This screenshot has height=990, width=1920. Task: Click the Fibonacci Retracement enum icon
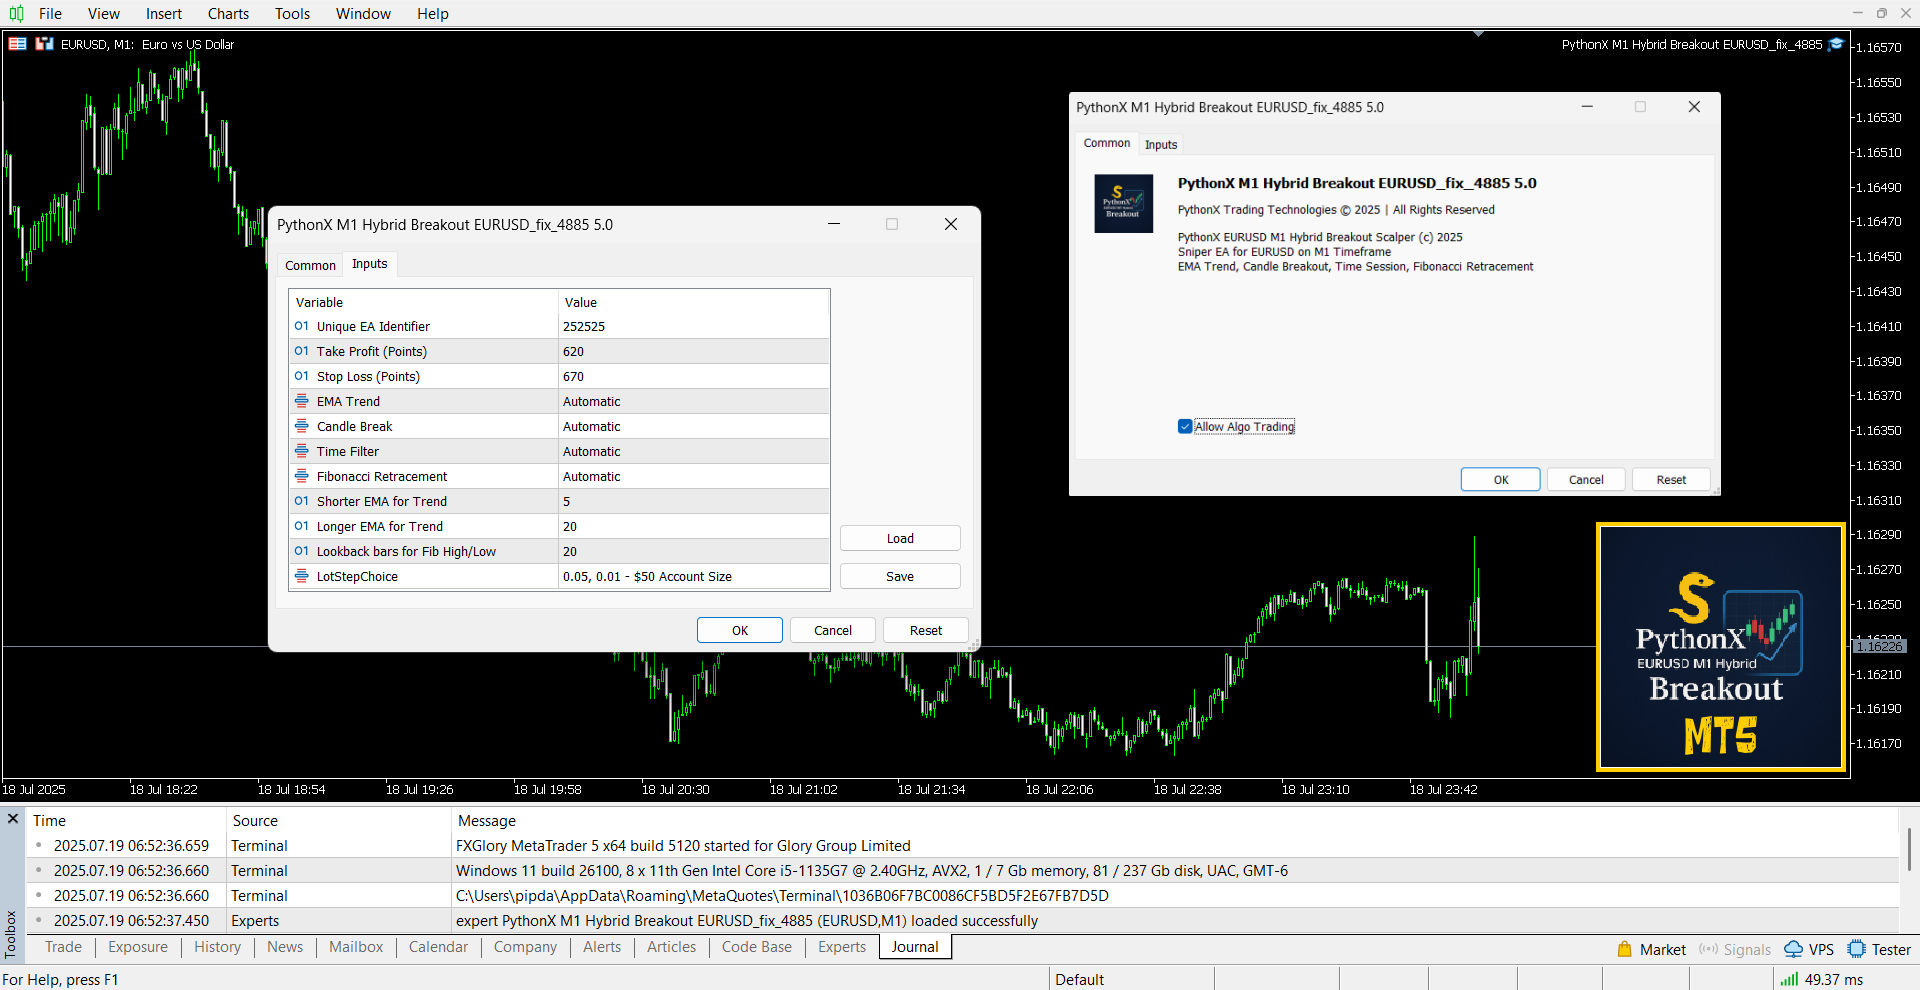[301, 476]
